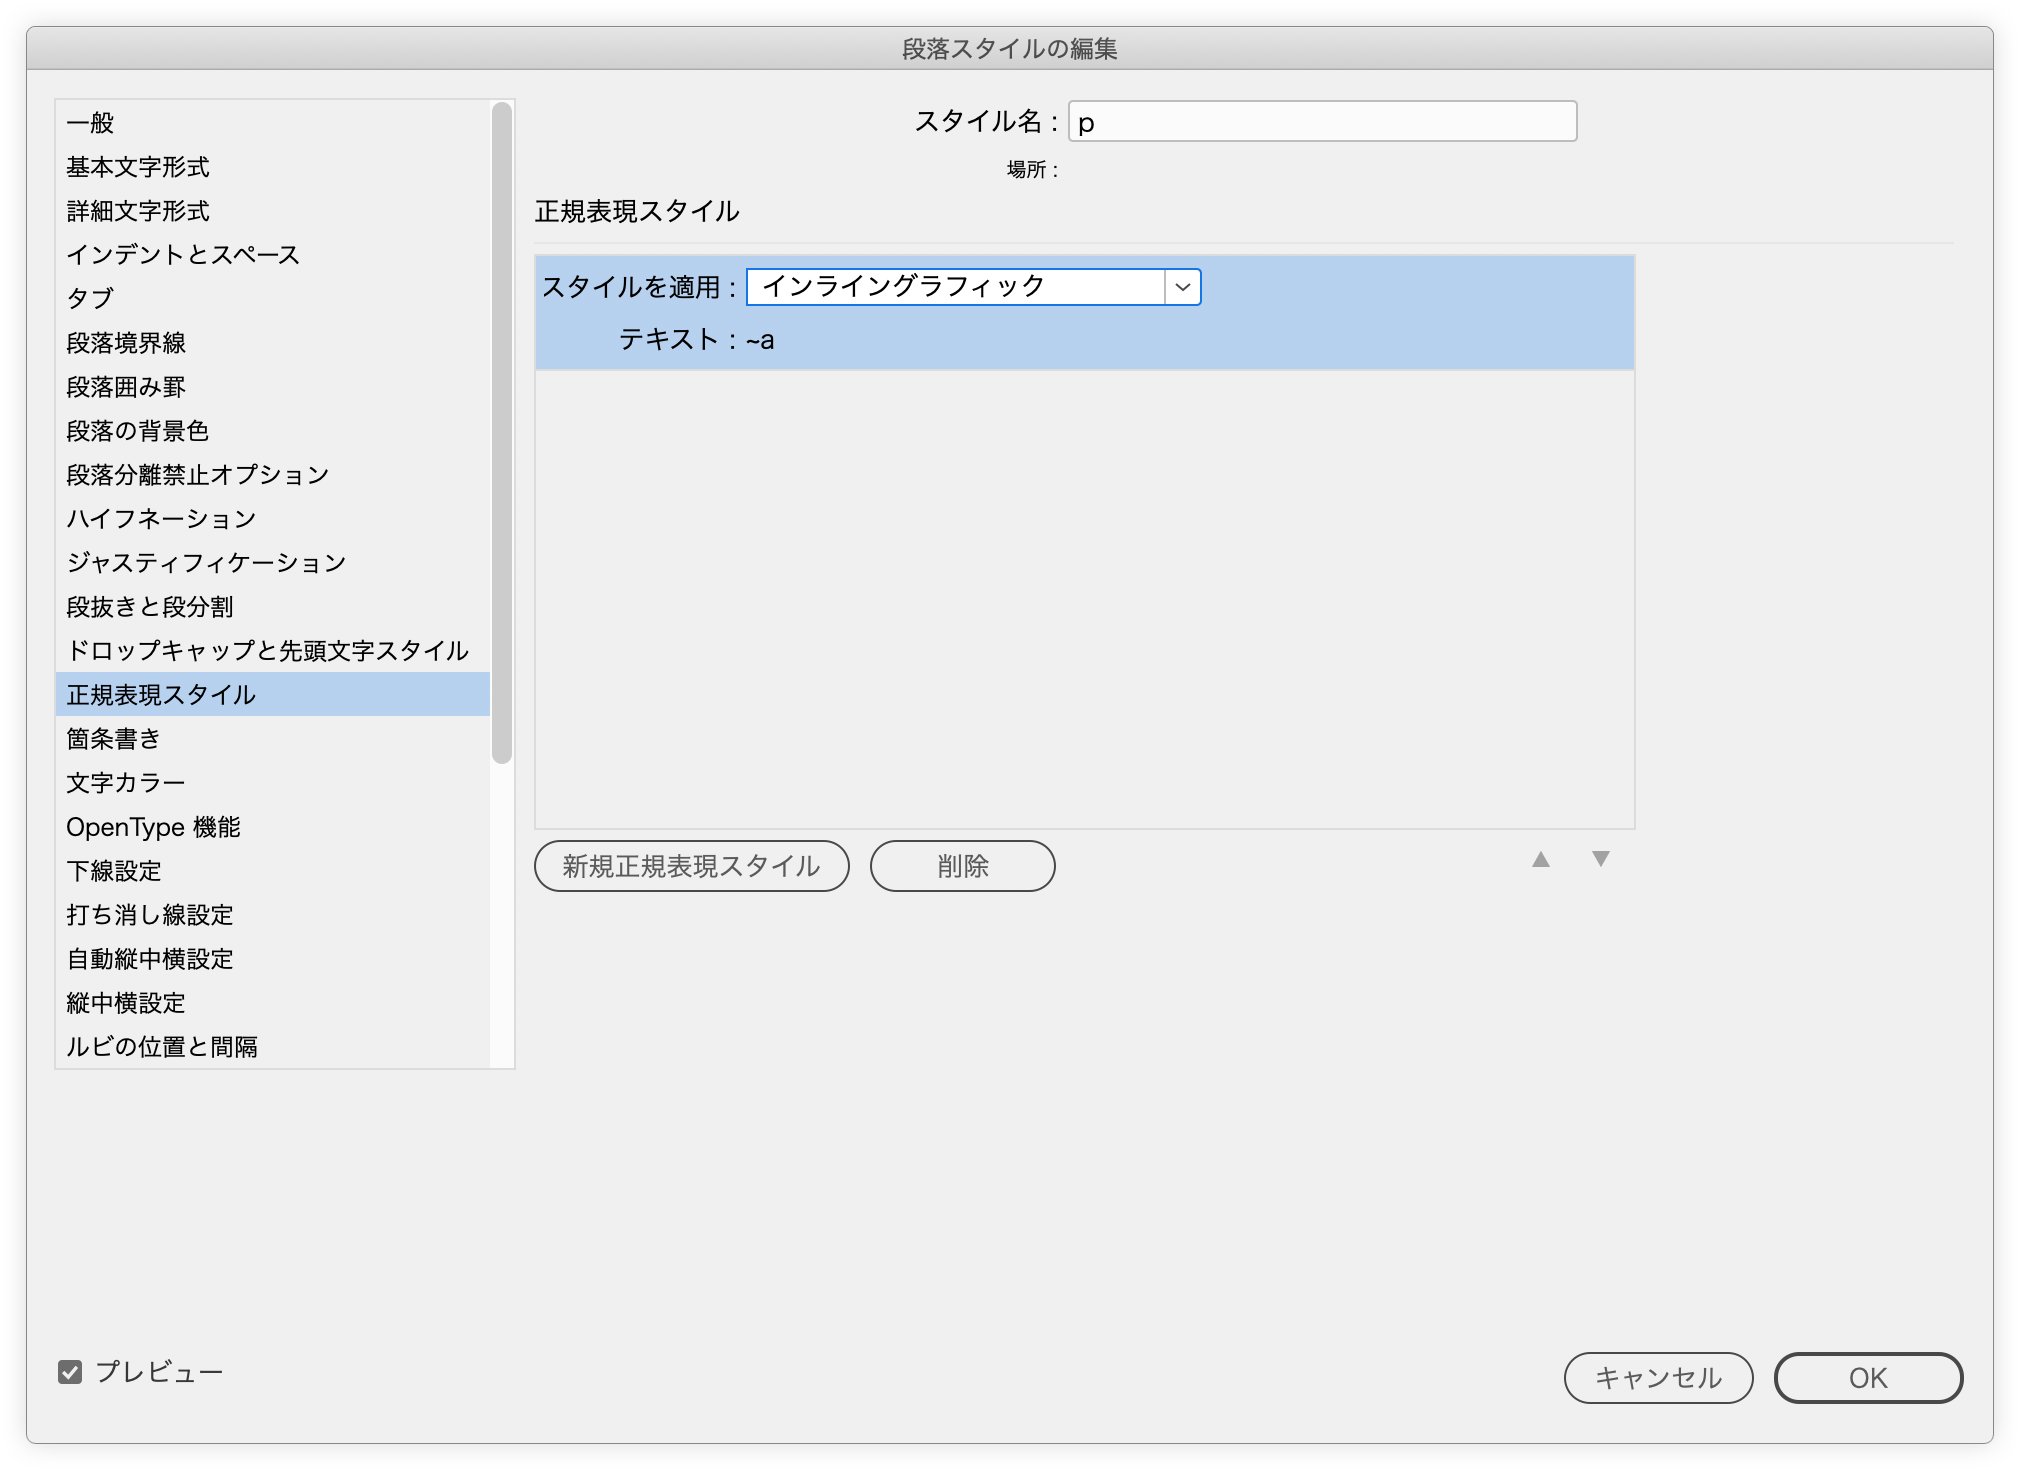Screen dimensions: 2021x1471
Task: Select インデントとスペース in the list
Action: (183, 255)
